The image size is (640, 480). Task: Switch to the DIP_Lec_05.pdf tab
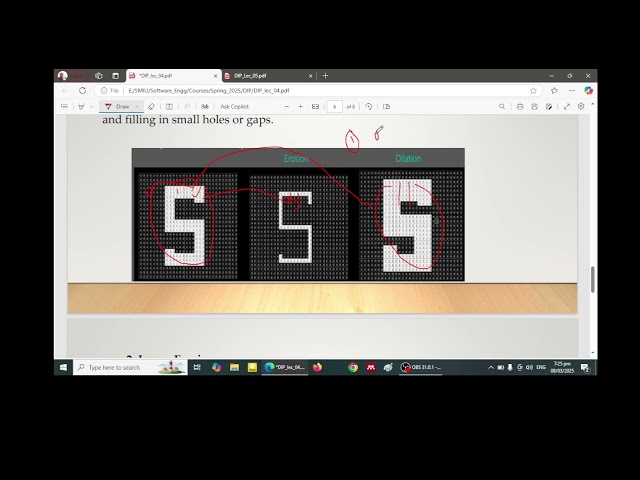[x=269, y=76]
